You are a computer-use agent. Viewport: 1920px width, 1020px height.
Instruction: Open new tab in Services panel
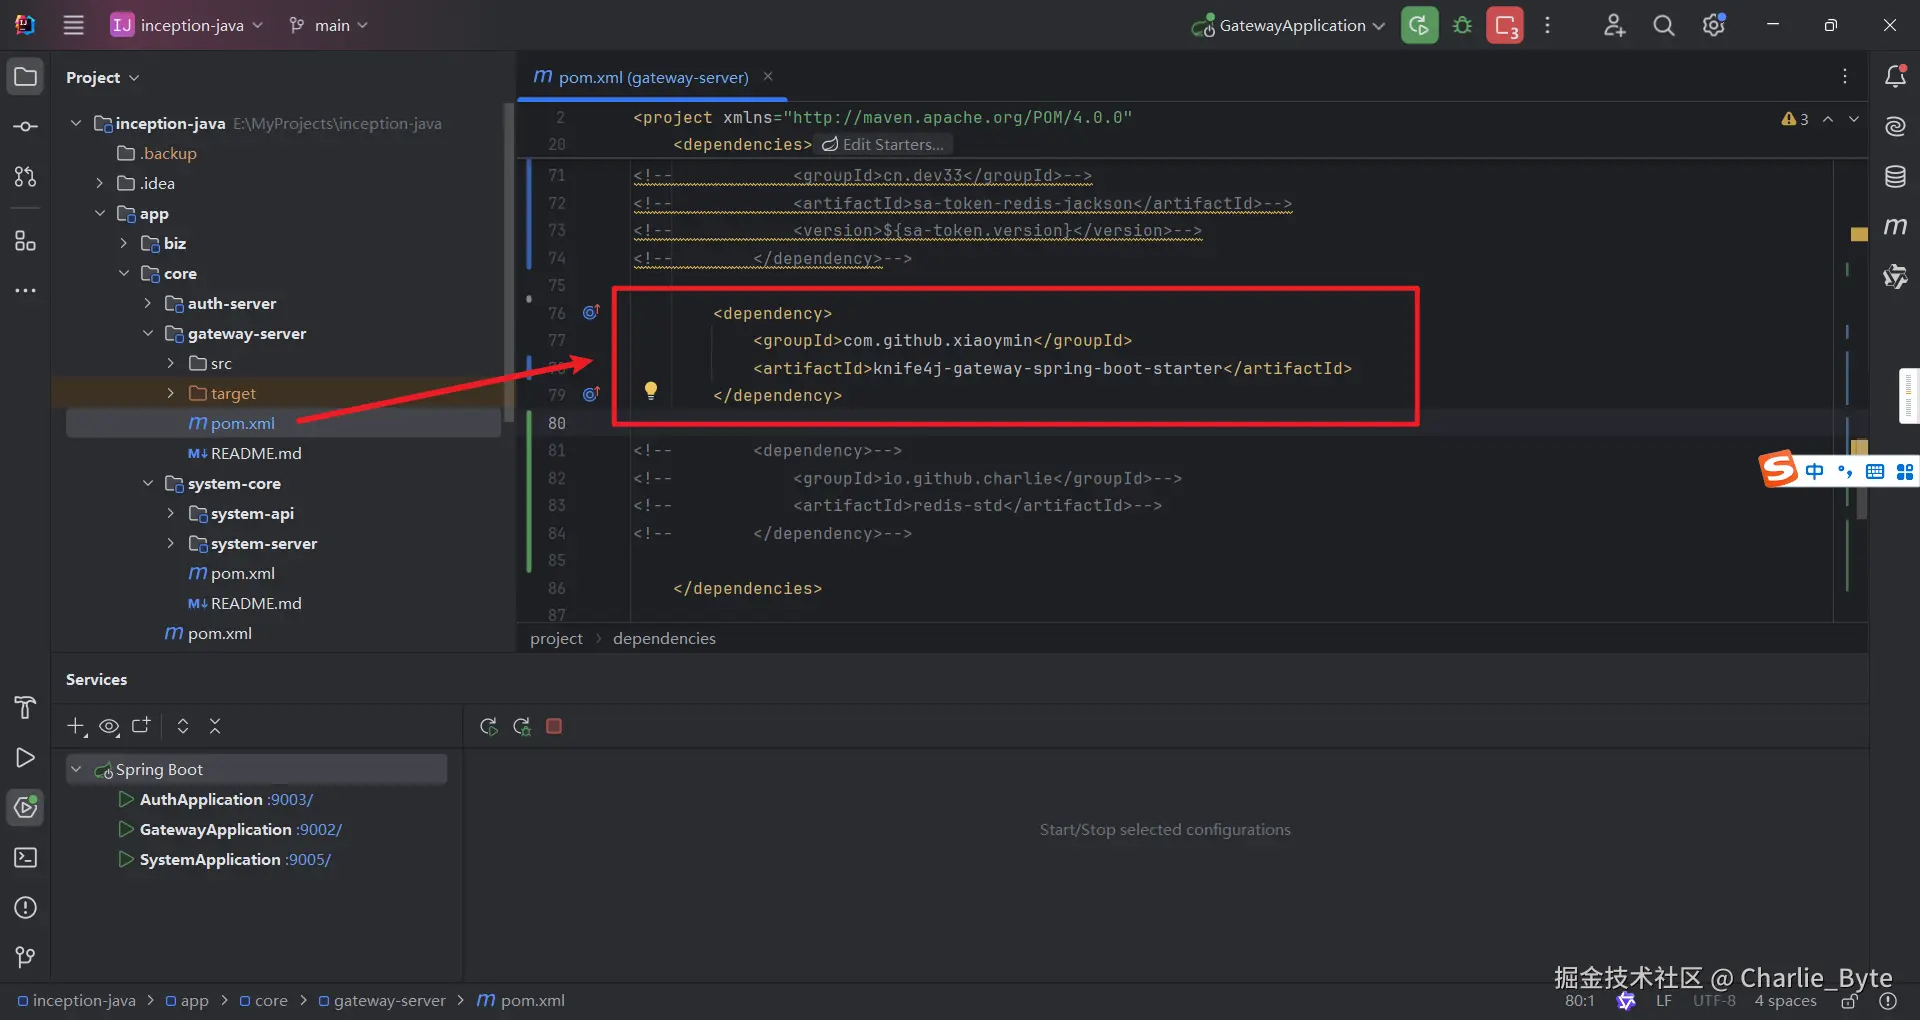(141, 726)
